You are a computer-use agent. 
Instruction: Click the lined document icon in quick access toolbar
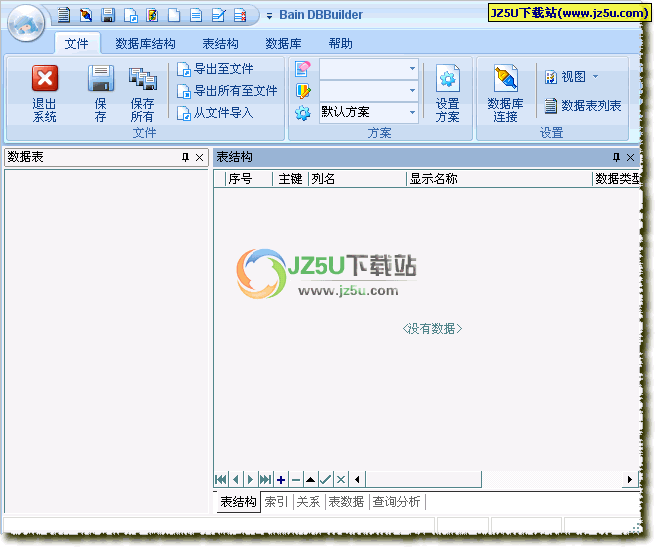coord(196,15)
